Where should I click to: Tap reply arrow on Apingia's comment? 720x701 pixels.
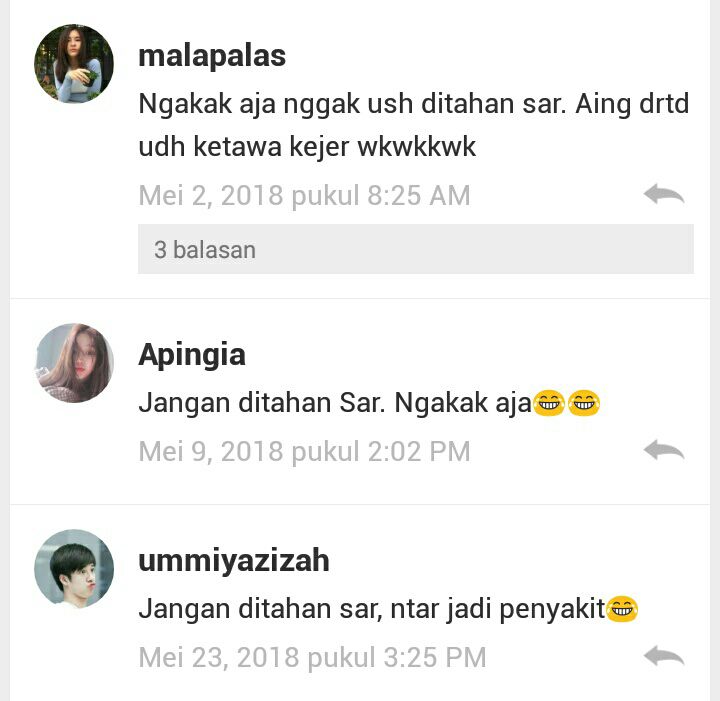point(664,450)
